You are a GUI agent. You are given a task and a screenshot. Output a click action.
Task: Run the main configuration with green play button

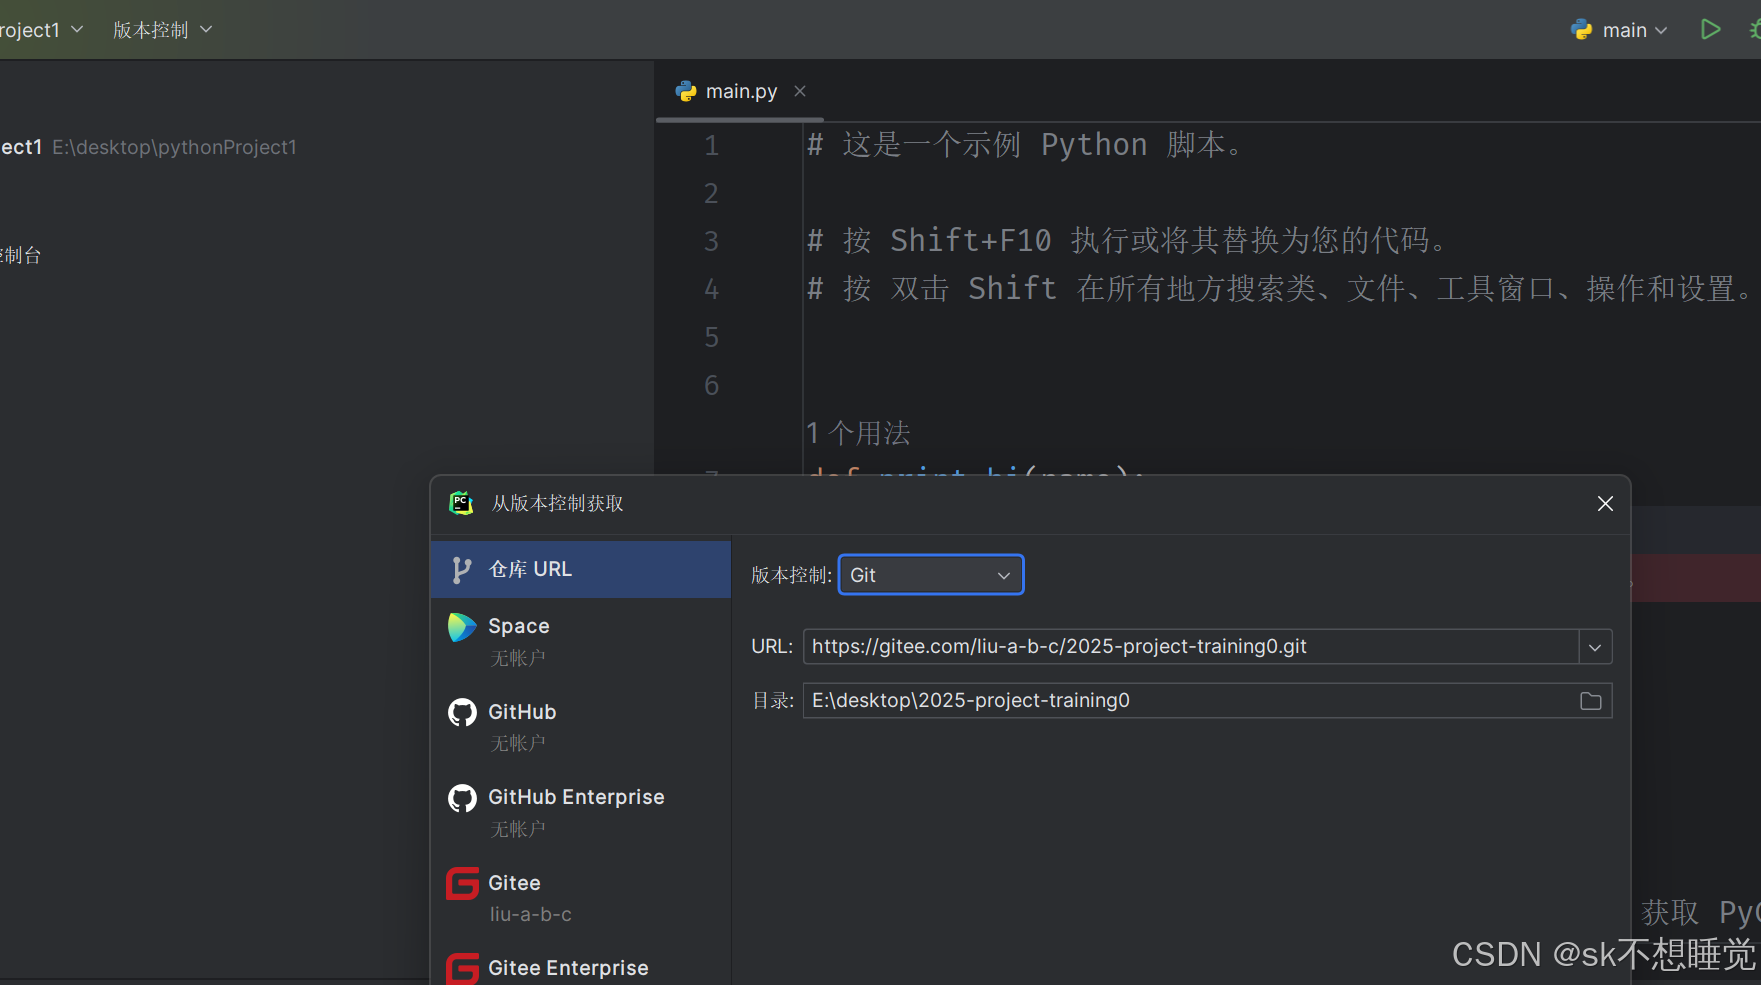click(x=1710, y=29)
